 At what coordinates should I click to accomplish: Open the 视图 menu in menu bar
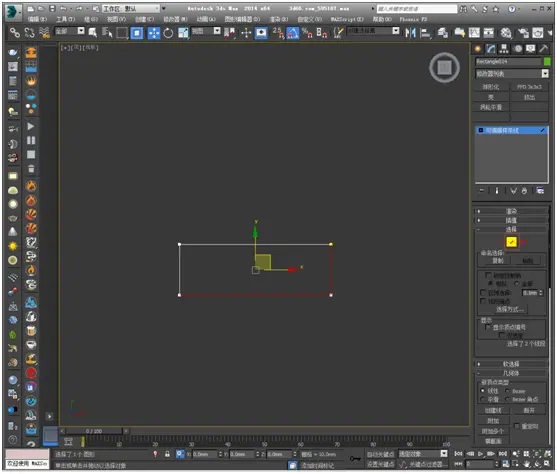click(x=116, y=19)
